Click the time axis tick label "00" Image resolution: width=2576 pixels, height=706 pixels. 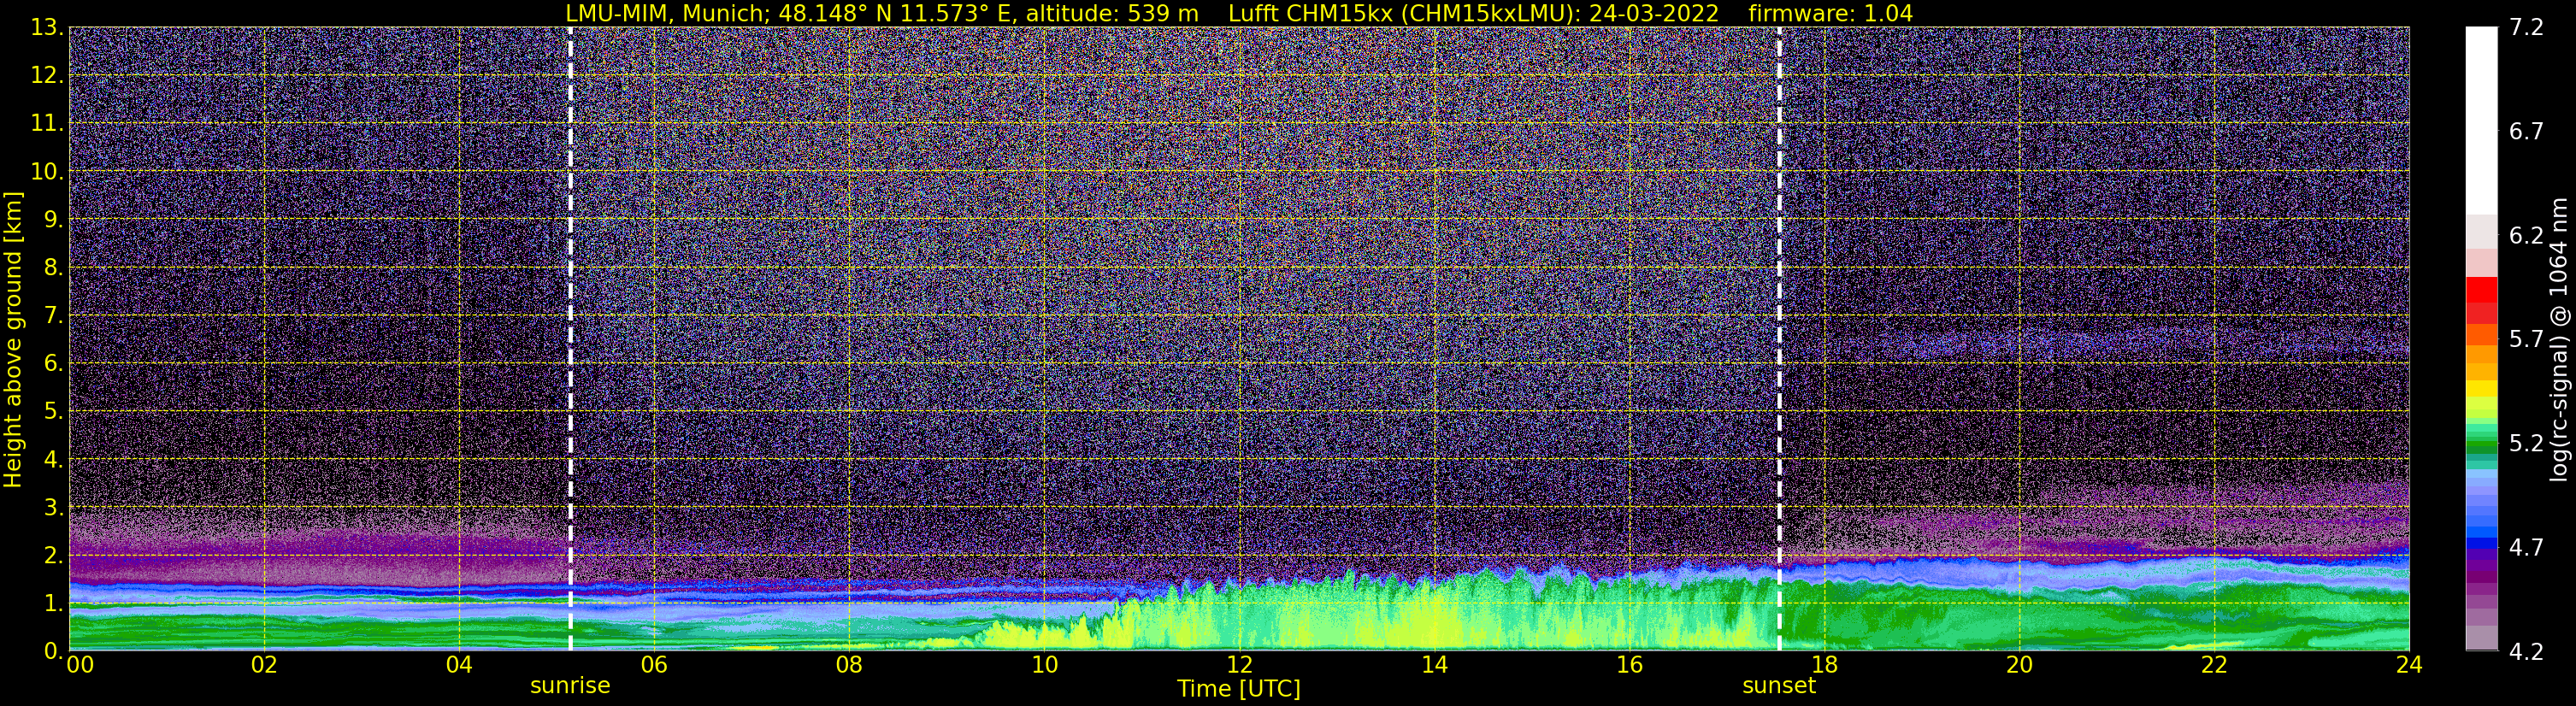pos(80,666)
